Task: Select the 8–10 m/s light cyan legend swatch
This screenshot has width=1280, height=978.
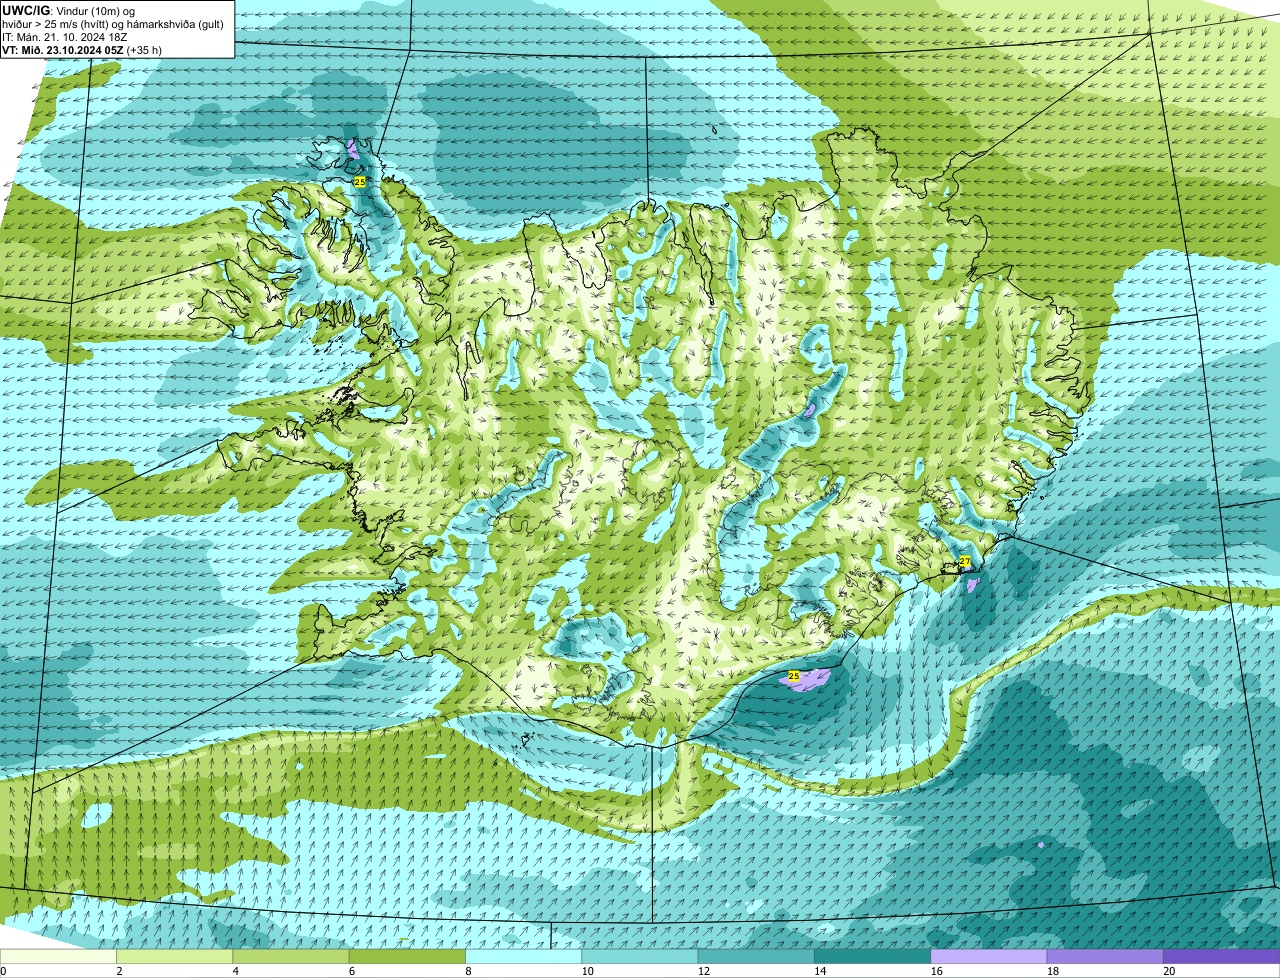Action: [523, 956]
